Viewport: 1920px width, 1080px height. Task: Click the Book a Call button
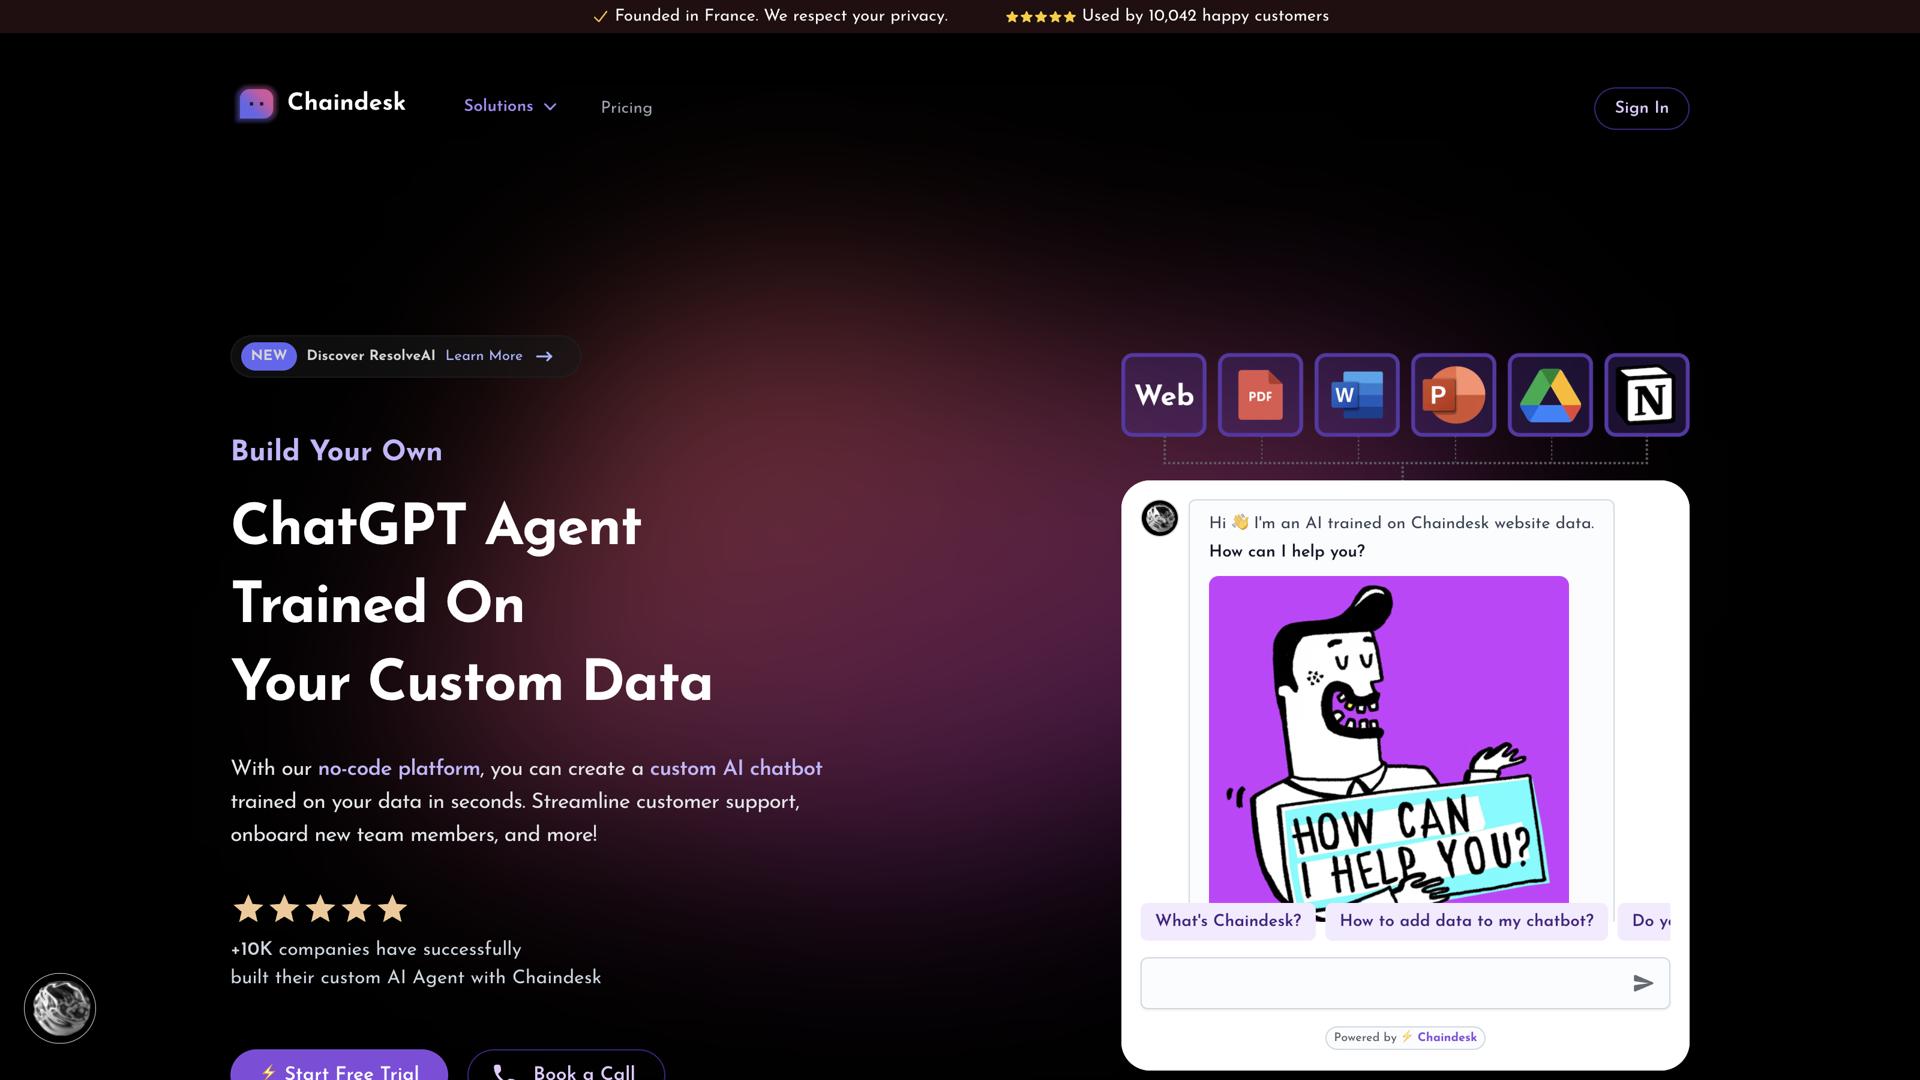[x=565, y=1072]
